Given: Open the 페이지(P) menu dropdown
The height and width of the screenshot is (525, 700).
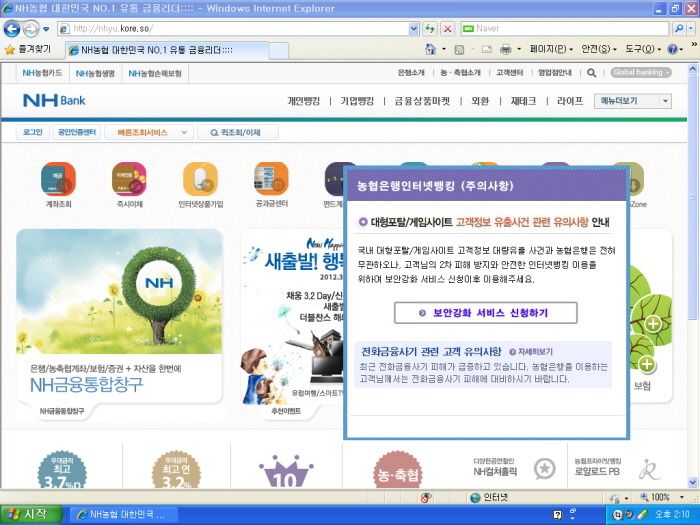Looking at the screenshot, I should [551, 49].
